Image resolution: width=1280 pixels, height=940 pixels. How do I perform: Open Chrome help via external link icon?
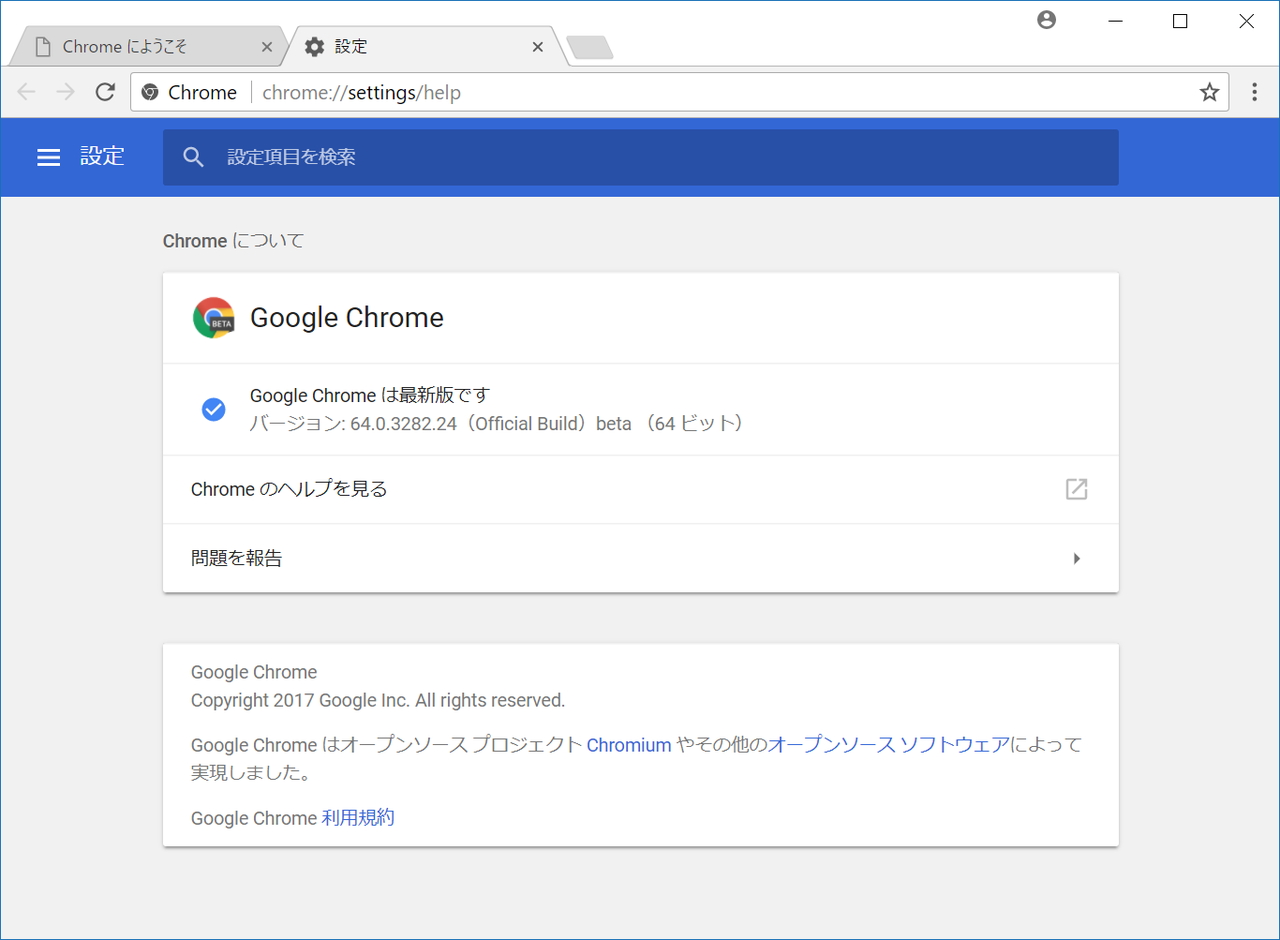point(1076,489)
